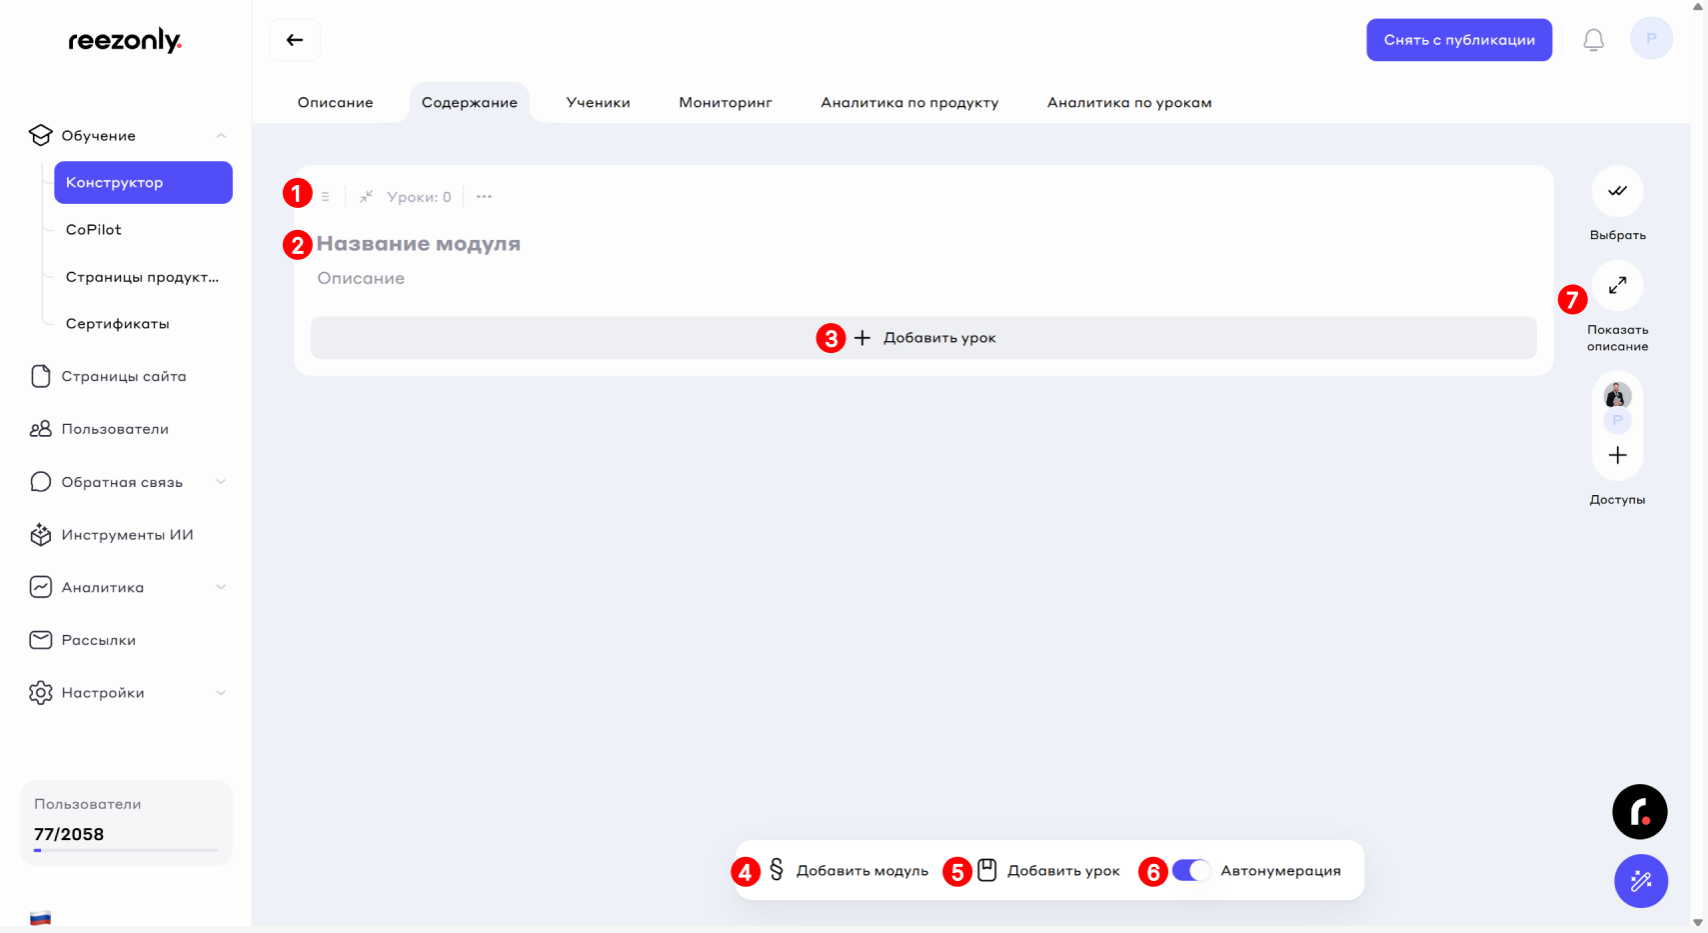Screen dimensions: 1708x933
Task: Collapse the module using arrows icon
Action: click(366, 197)
